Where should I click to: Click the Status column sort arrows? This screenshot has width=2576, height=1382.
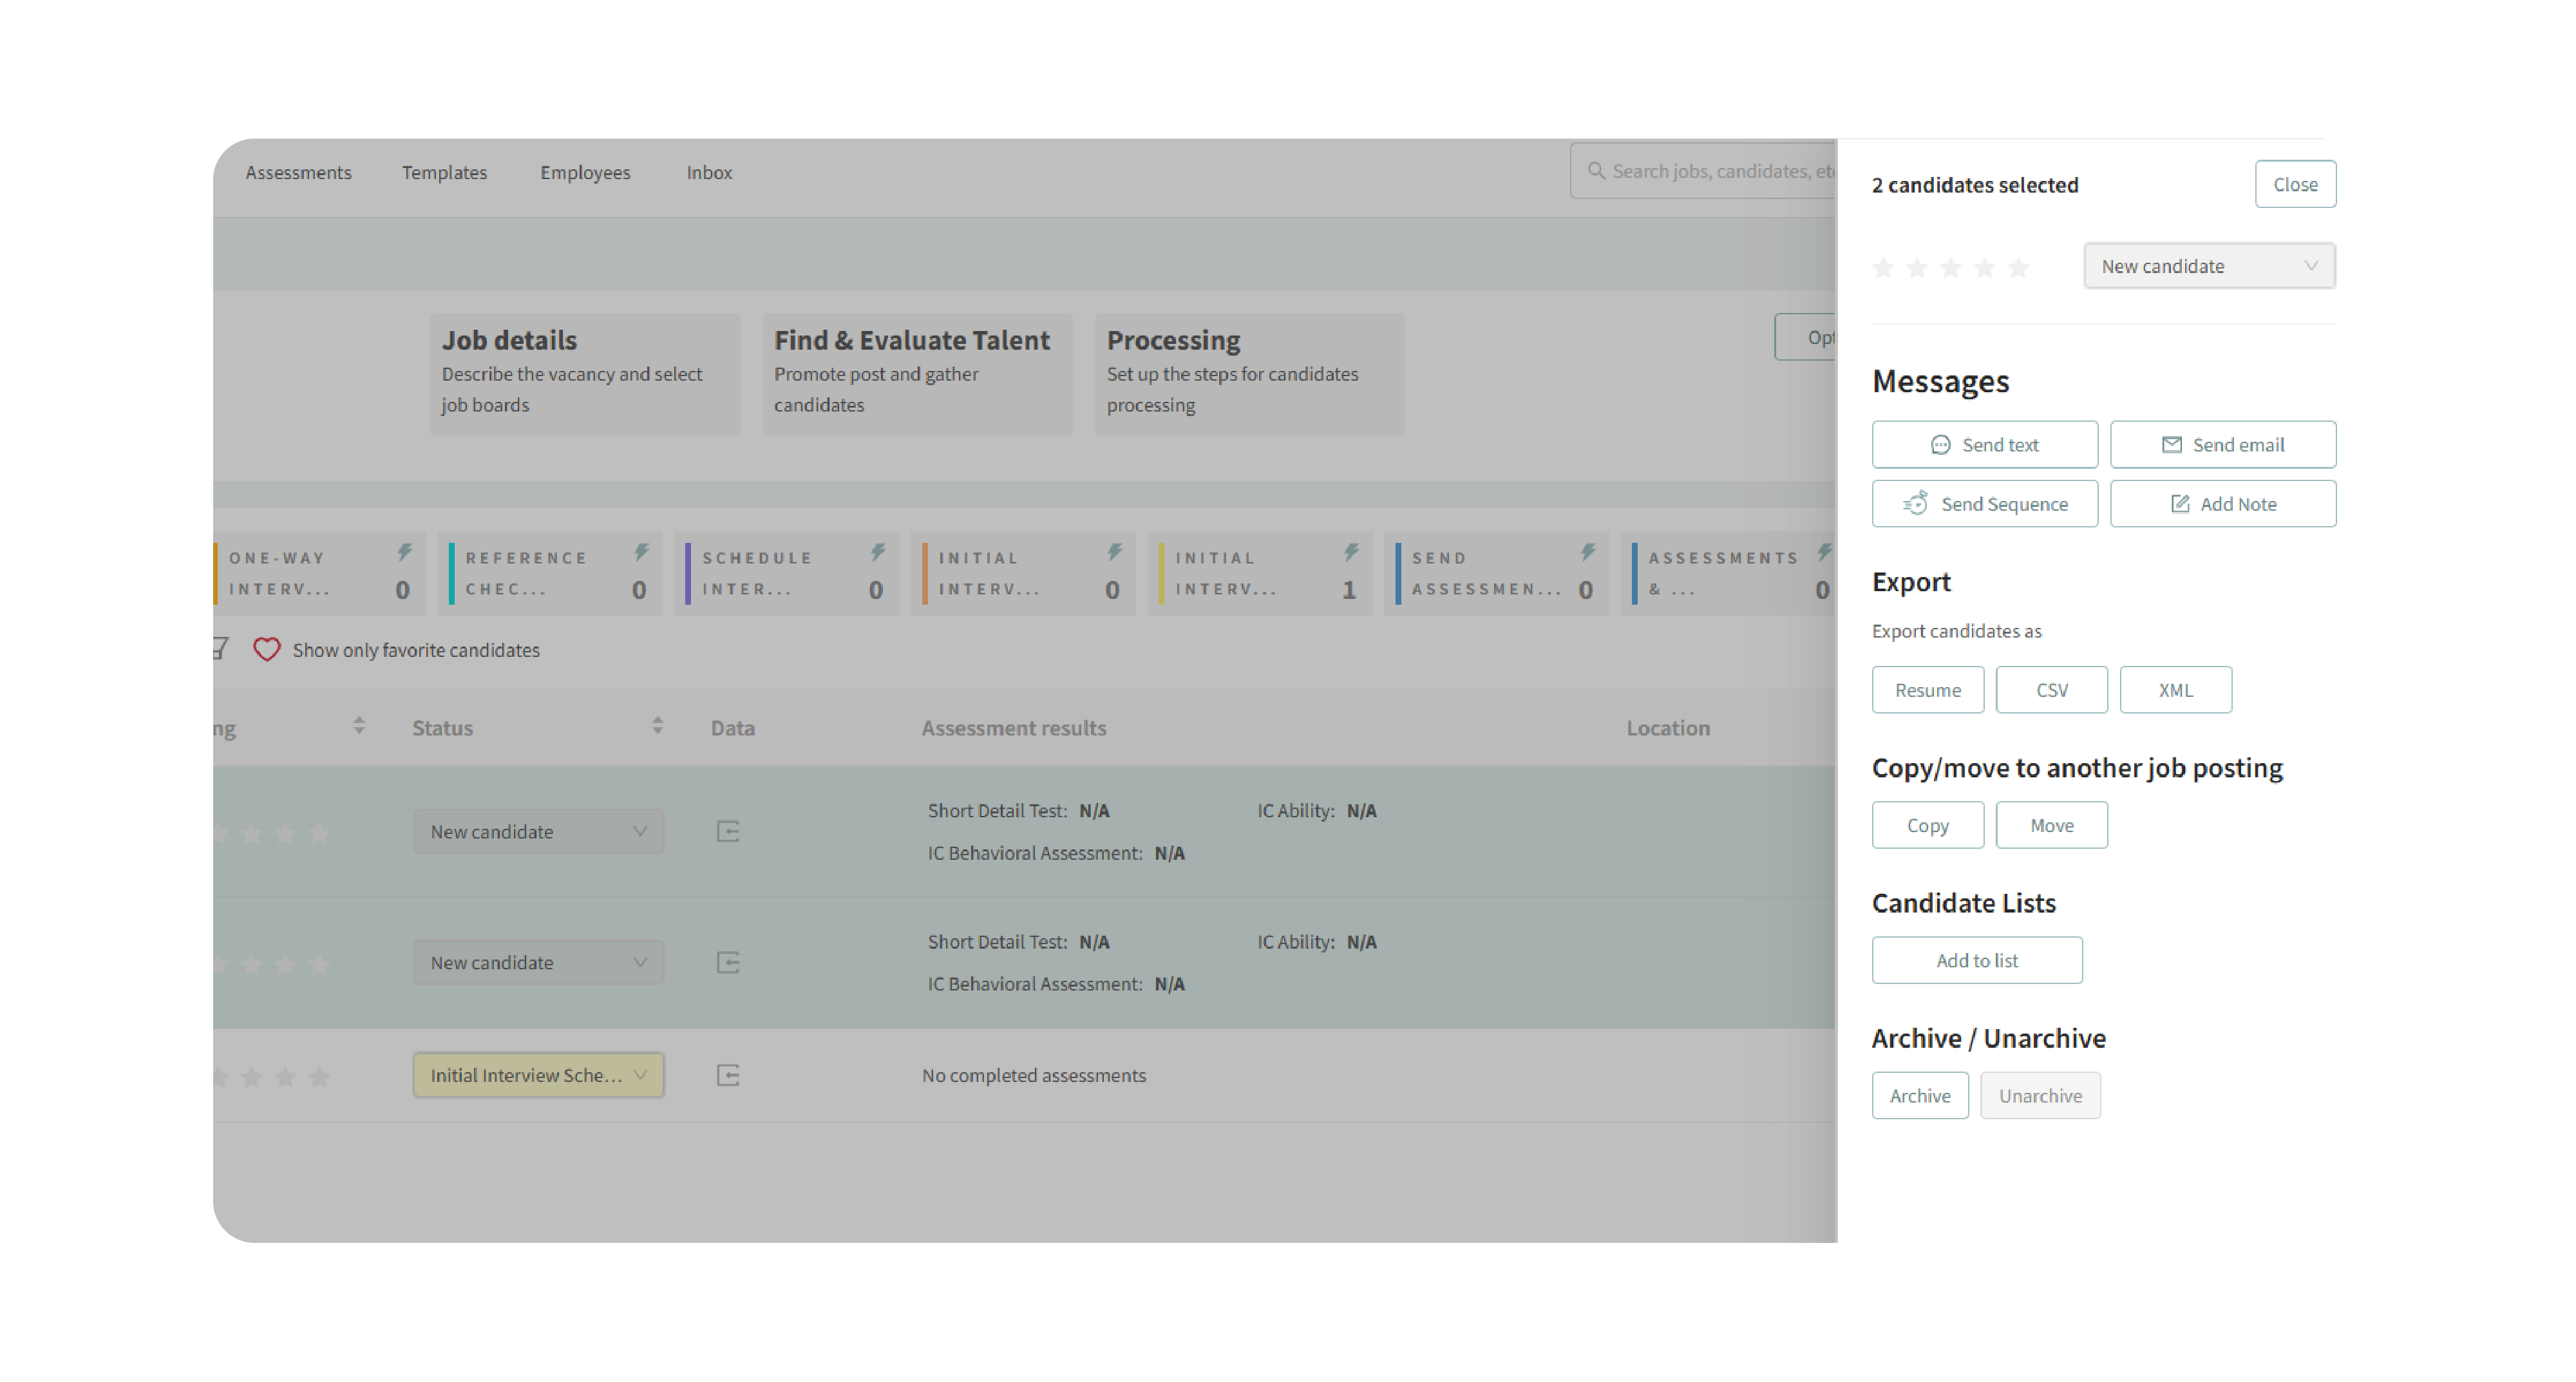coord(657,726)
